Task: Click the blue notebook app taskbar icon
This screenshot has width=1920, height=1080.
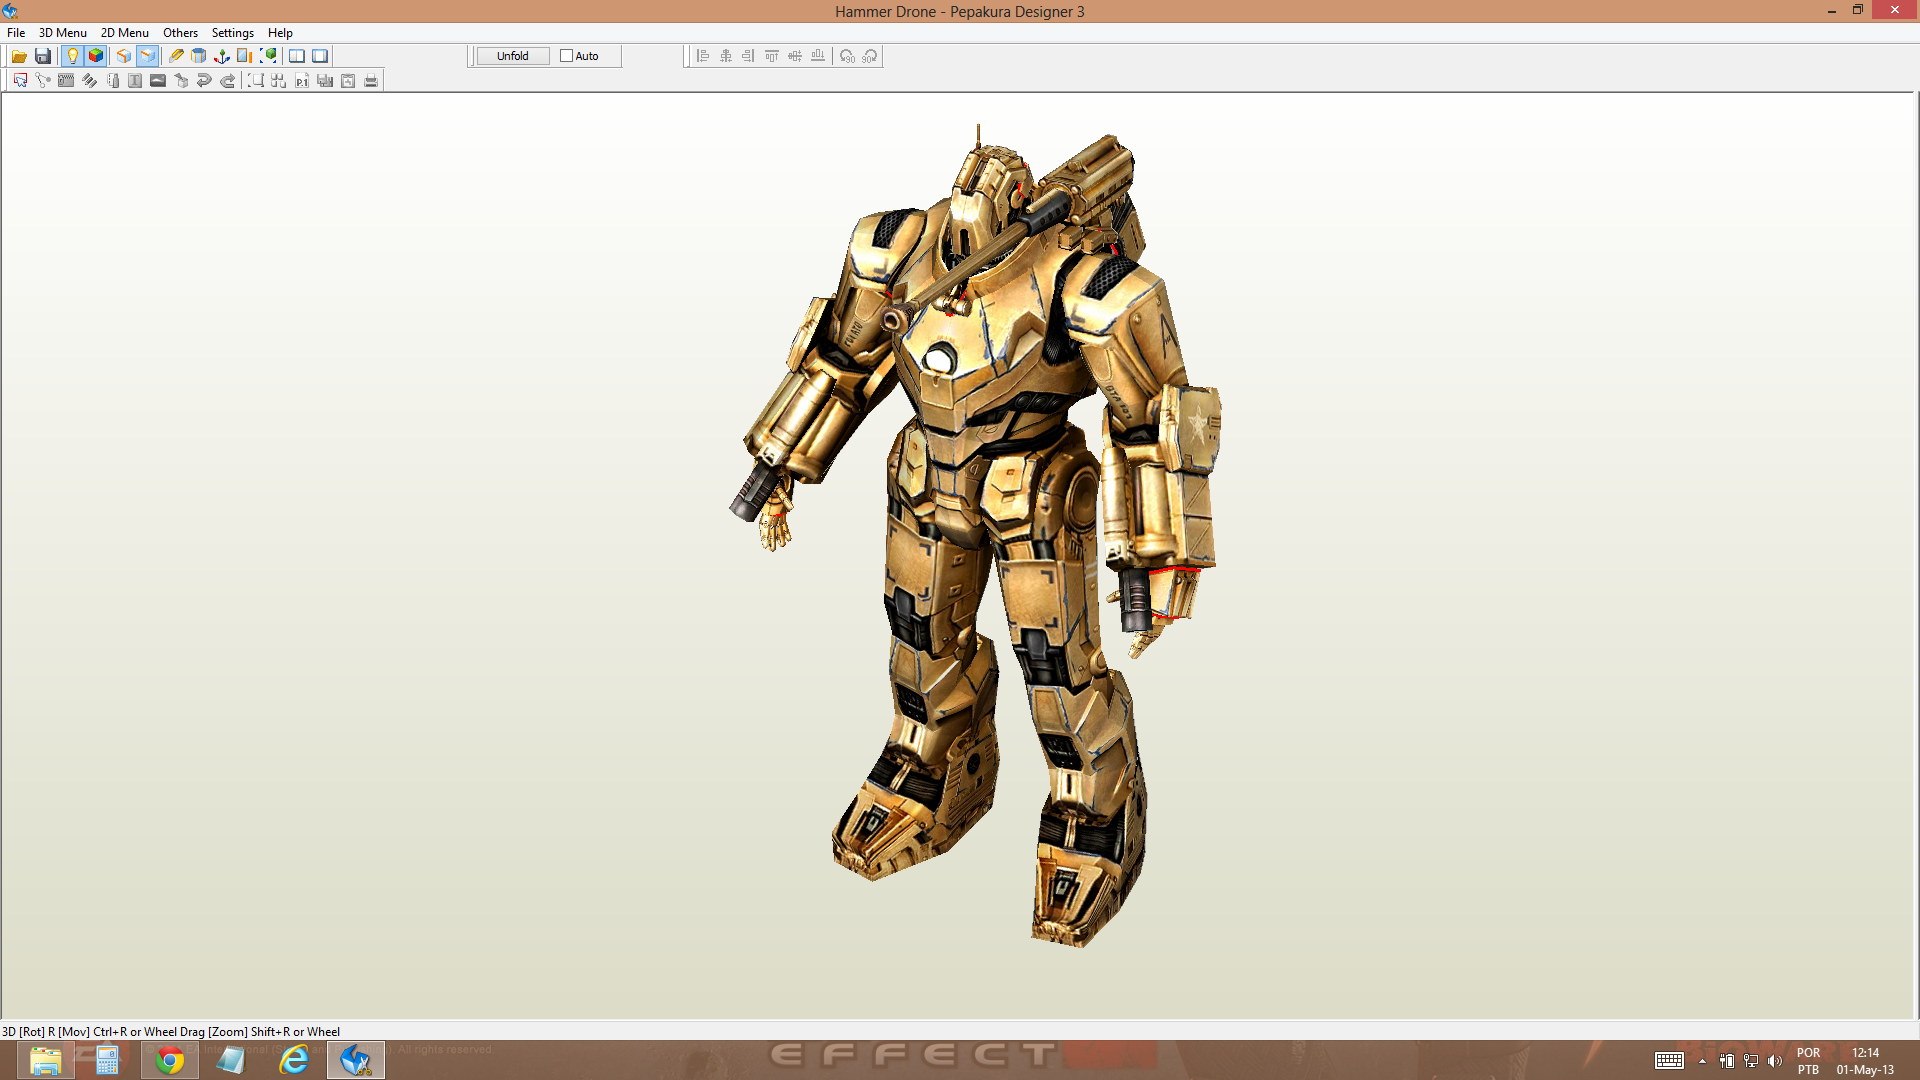Action: [232, 1060]
